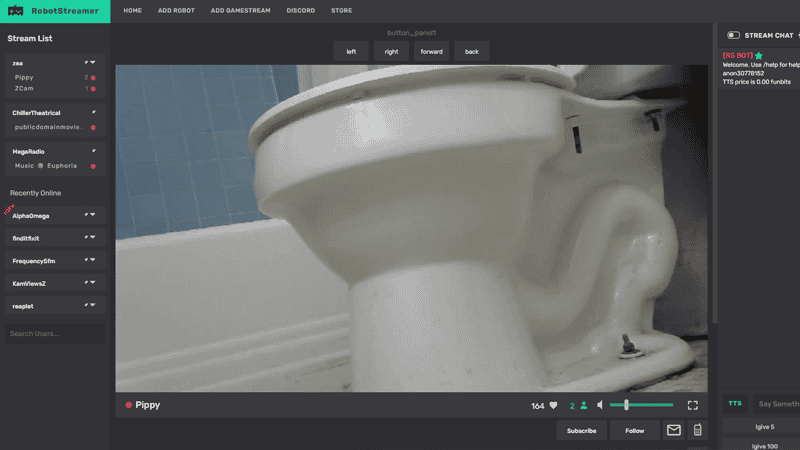Move the robot forward

coord(432,52)
